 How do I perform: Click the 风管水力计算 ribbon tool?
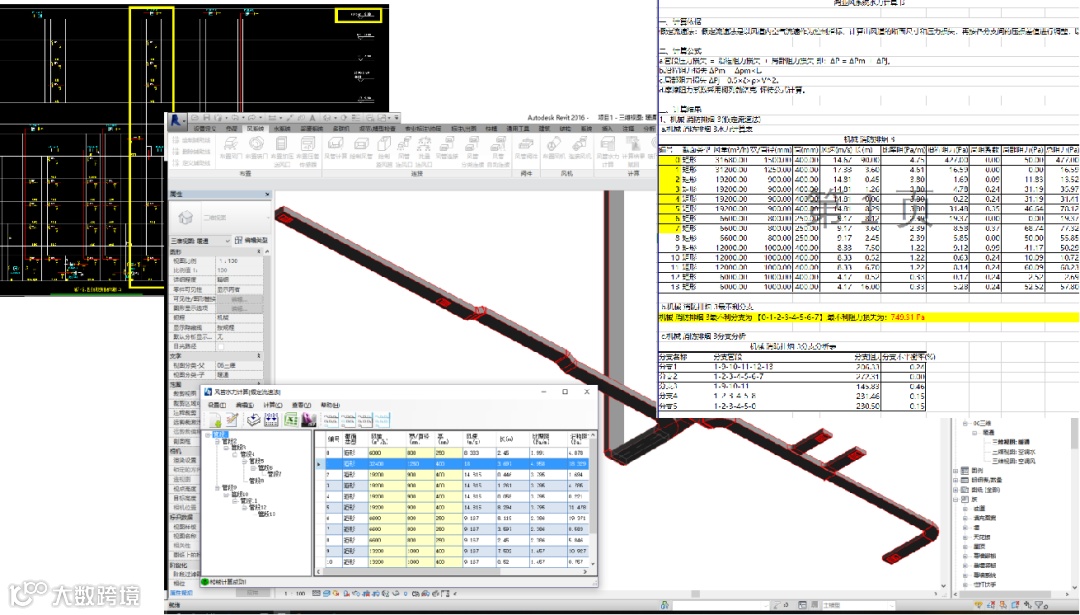coord(608,150)
